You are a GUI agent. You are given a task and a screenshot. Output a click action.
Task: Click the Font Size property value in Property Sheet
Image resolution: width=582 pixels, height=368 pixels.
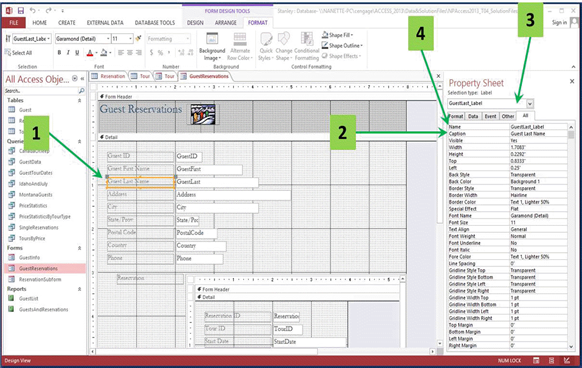click(x=538, y=222)
